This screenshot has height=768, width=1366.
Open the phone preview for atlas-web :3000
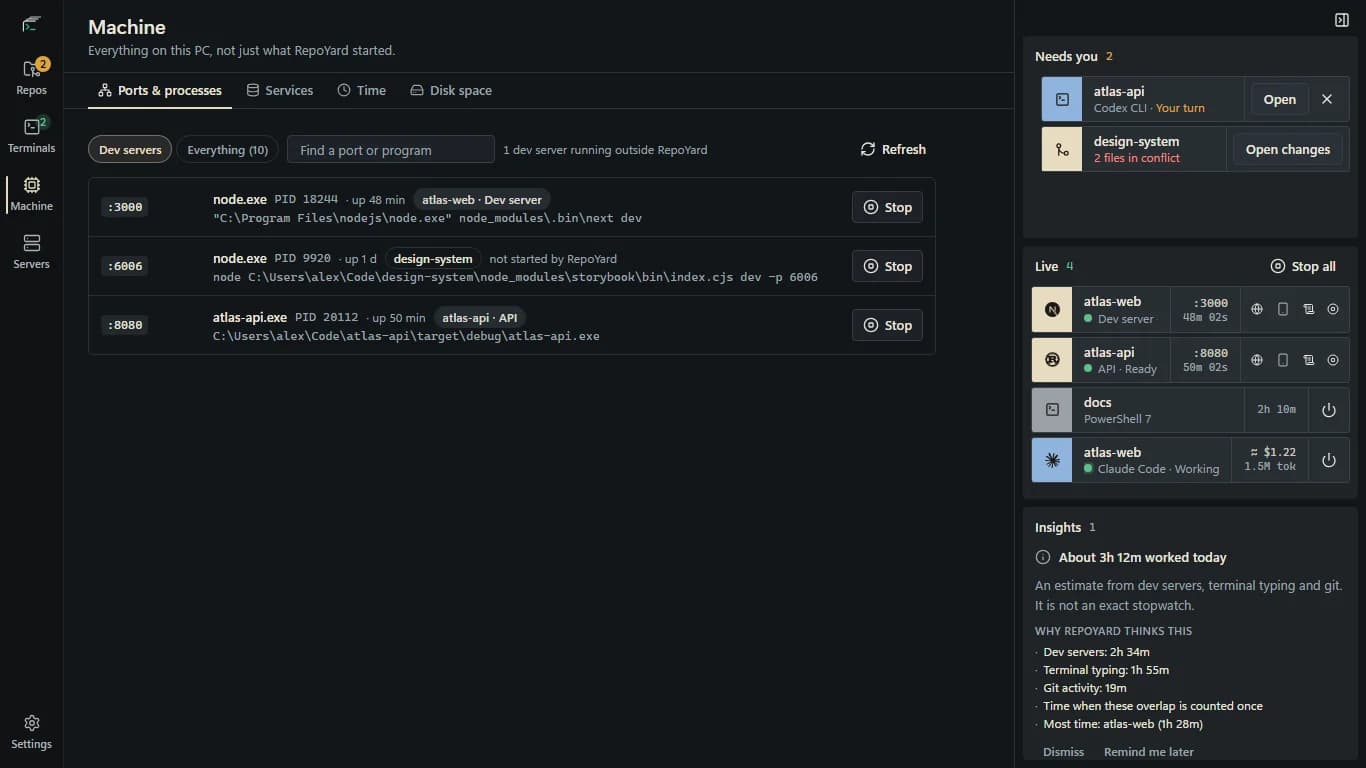1283,310
